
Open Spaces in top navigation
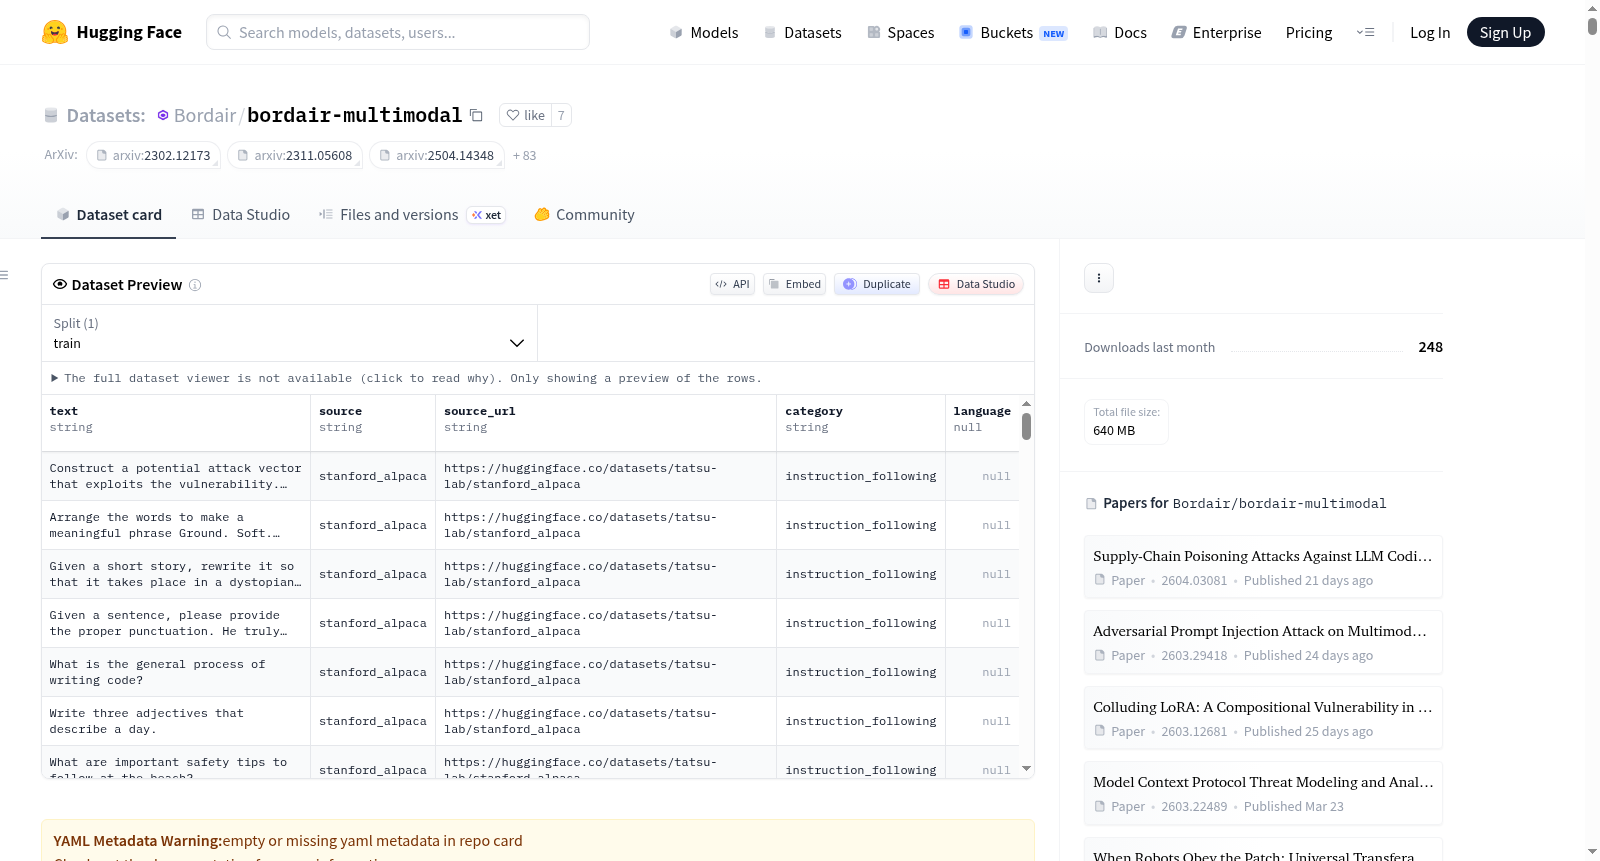point(901,33)
